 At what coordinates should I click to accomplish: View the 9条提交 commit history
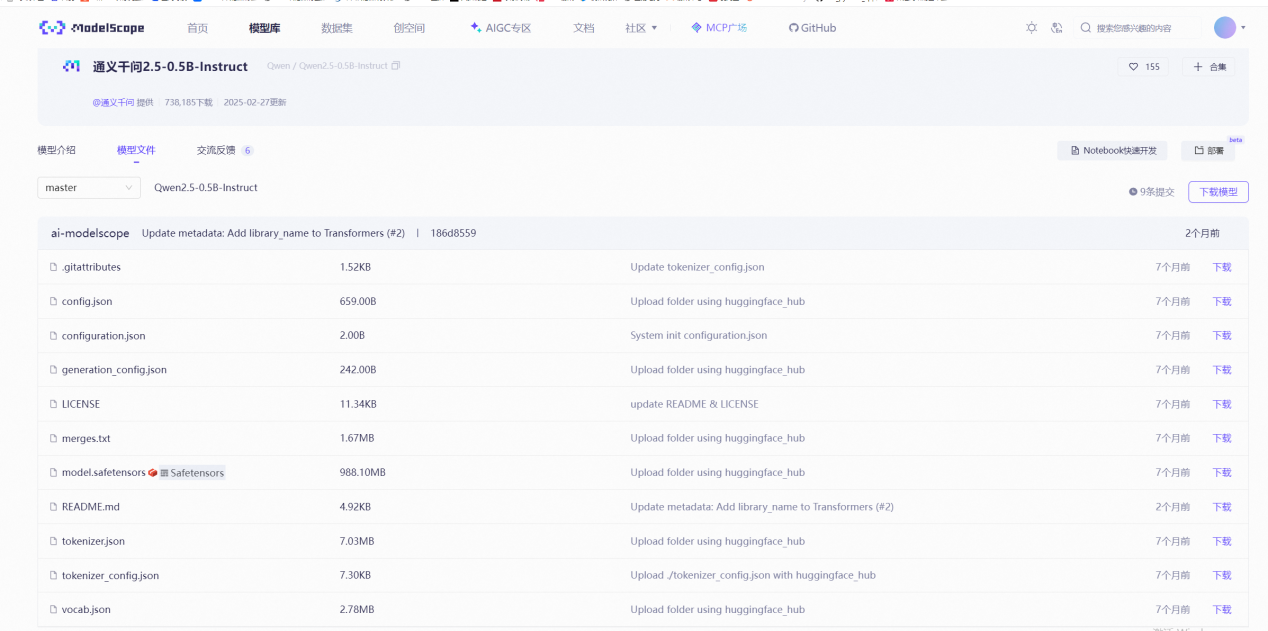(x=1152, y=192)
